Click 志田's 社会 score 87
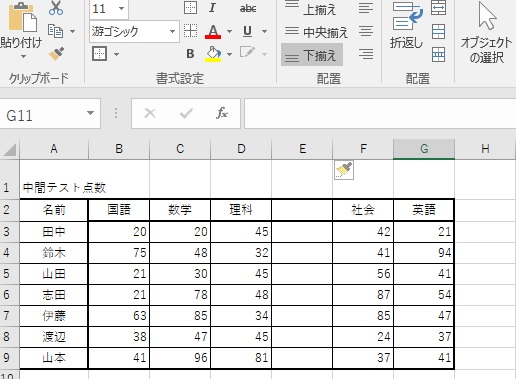 (x=363, y=295)
